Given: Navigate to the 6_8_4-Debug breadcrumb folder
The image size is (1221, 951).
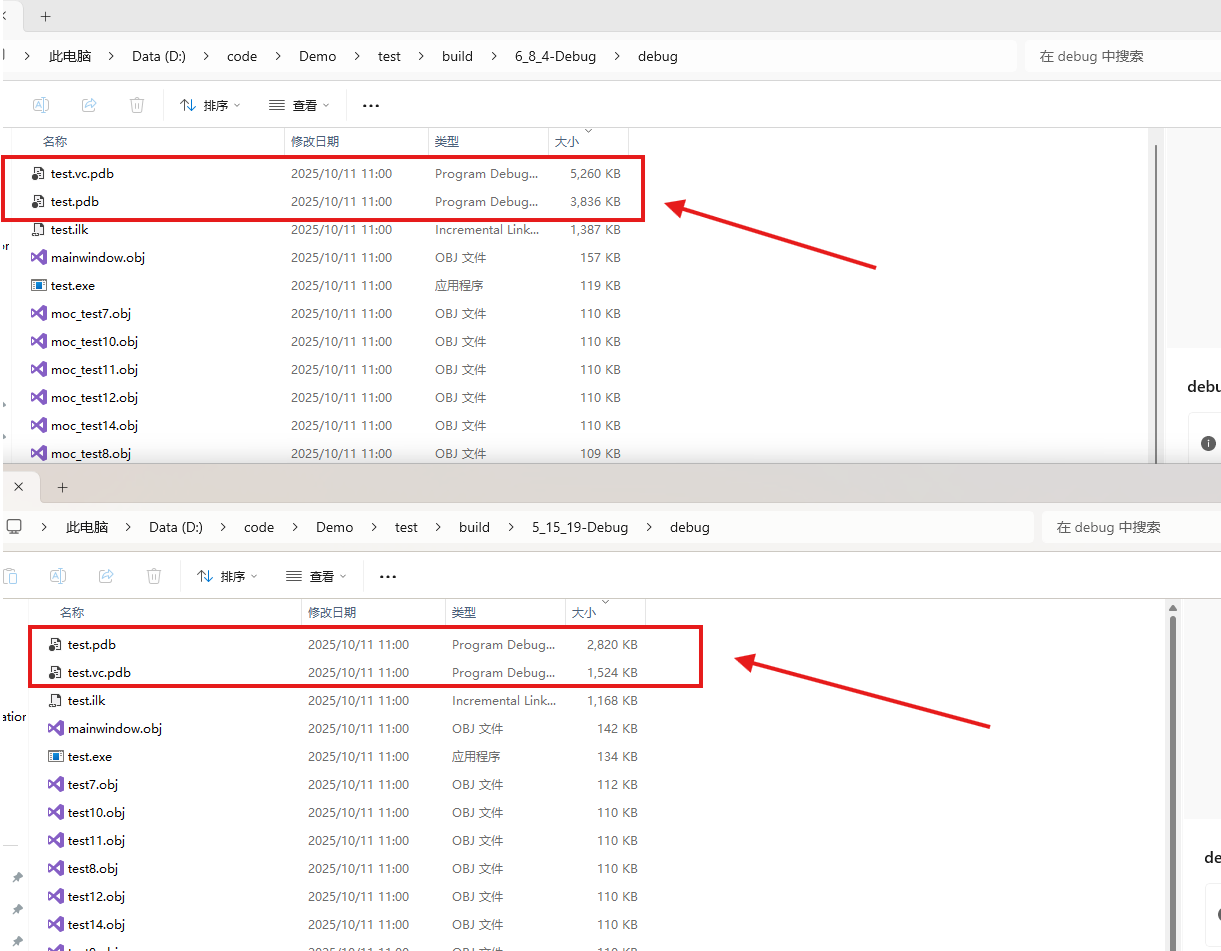Looking at the screenshot, I should point(555,56).
